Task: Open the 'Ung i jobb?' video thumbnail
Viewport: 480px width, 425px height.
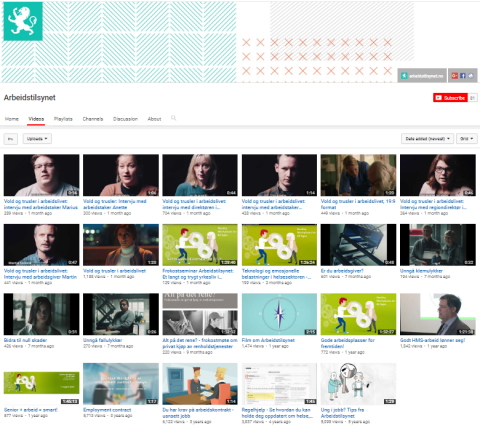Action: [x=358, y=384]
